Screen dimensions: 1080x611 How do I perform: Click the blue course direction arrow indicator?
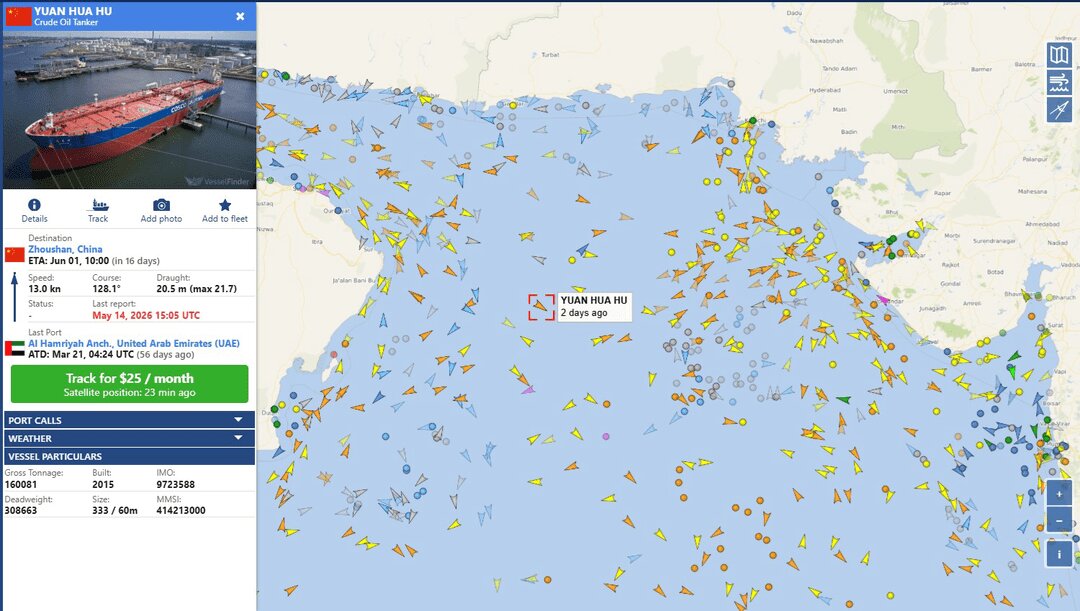(x=14, y=297)
